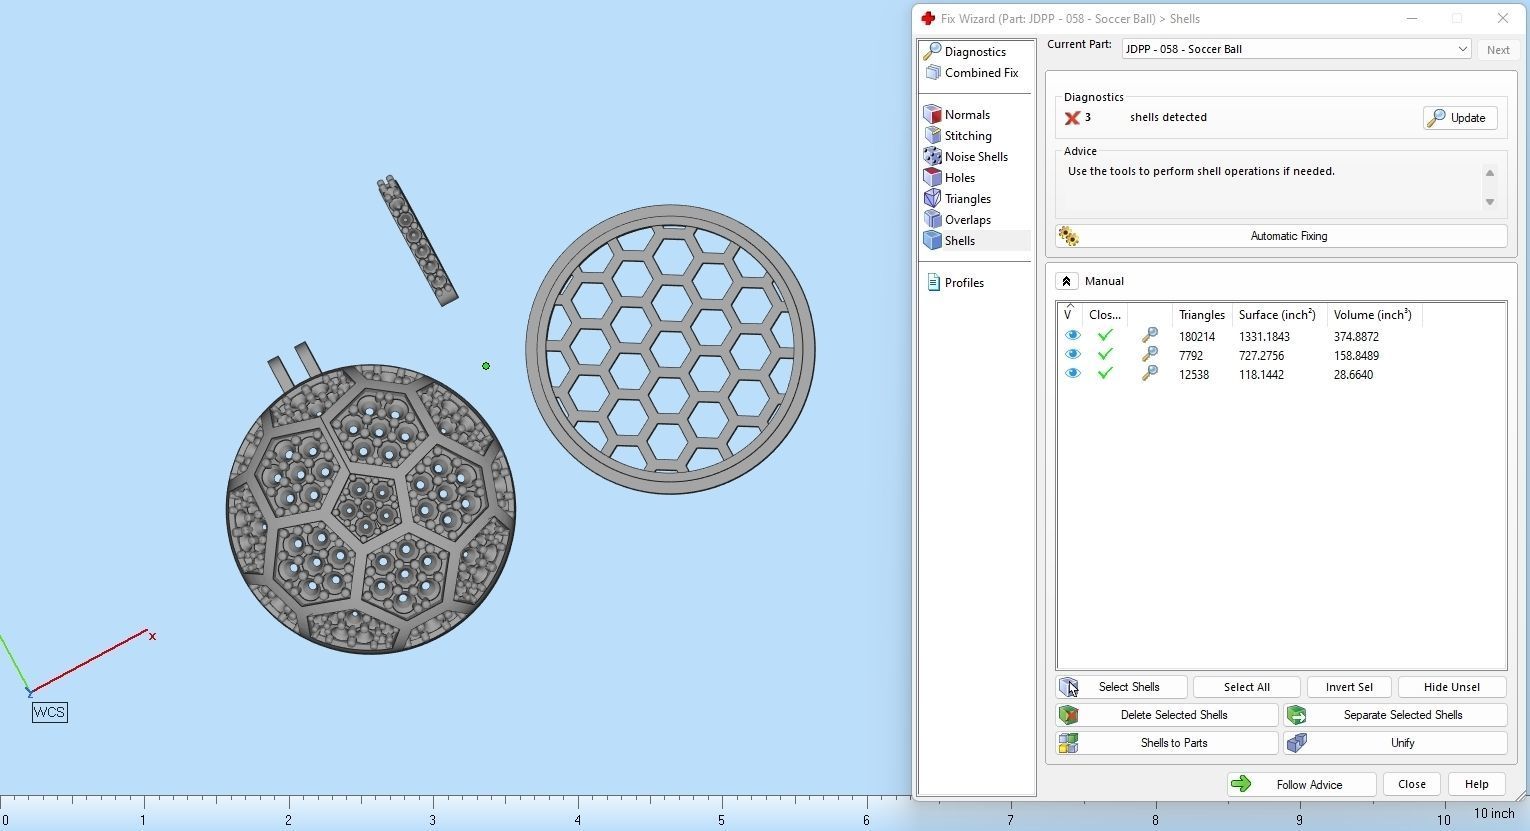
Task: Click the honeycomb ring part in viewport
Action: pyautogui.click(x=670, y=349)
